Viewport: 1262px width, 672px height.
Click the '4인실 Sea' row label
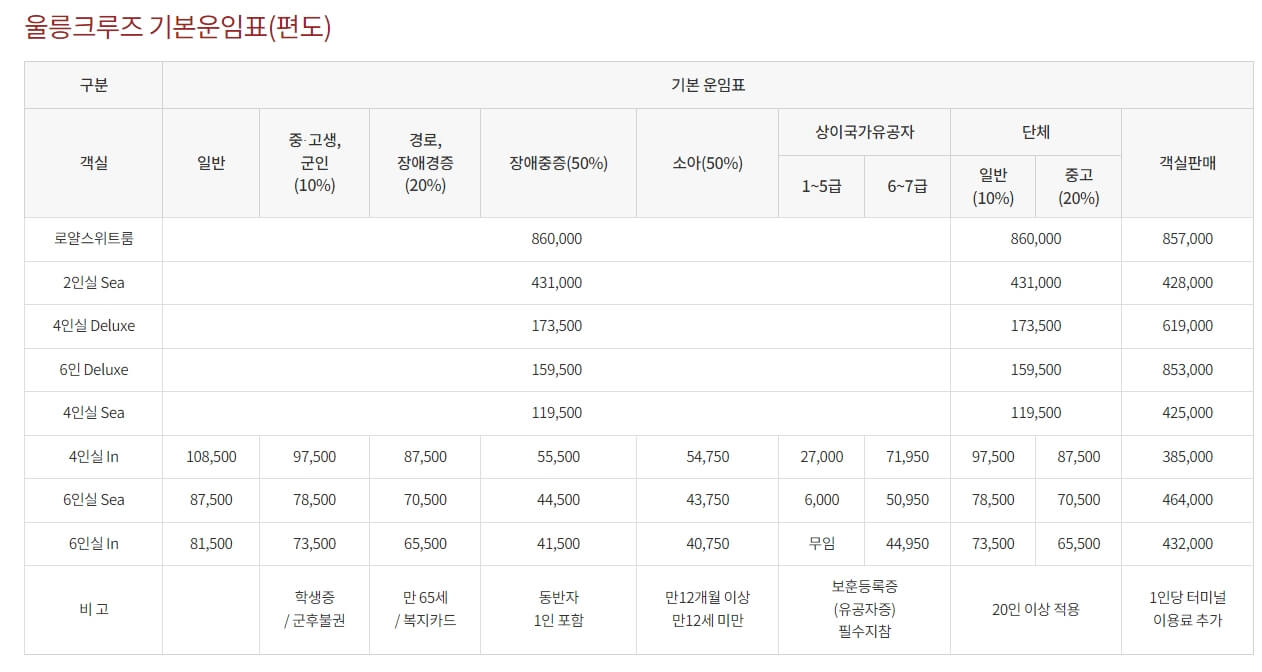[x=94, y=413]
